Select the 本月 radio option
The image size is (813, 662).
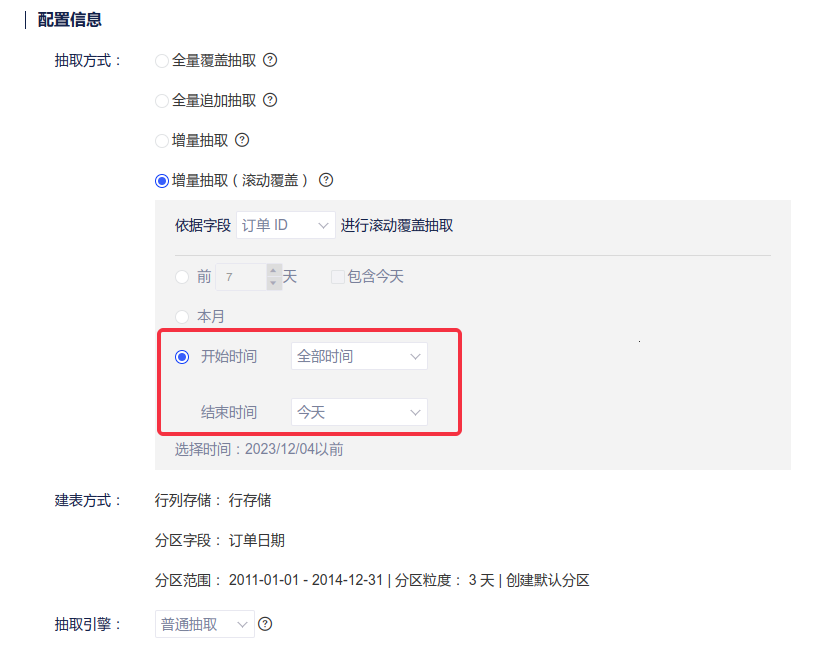(x=182, y=317)
